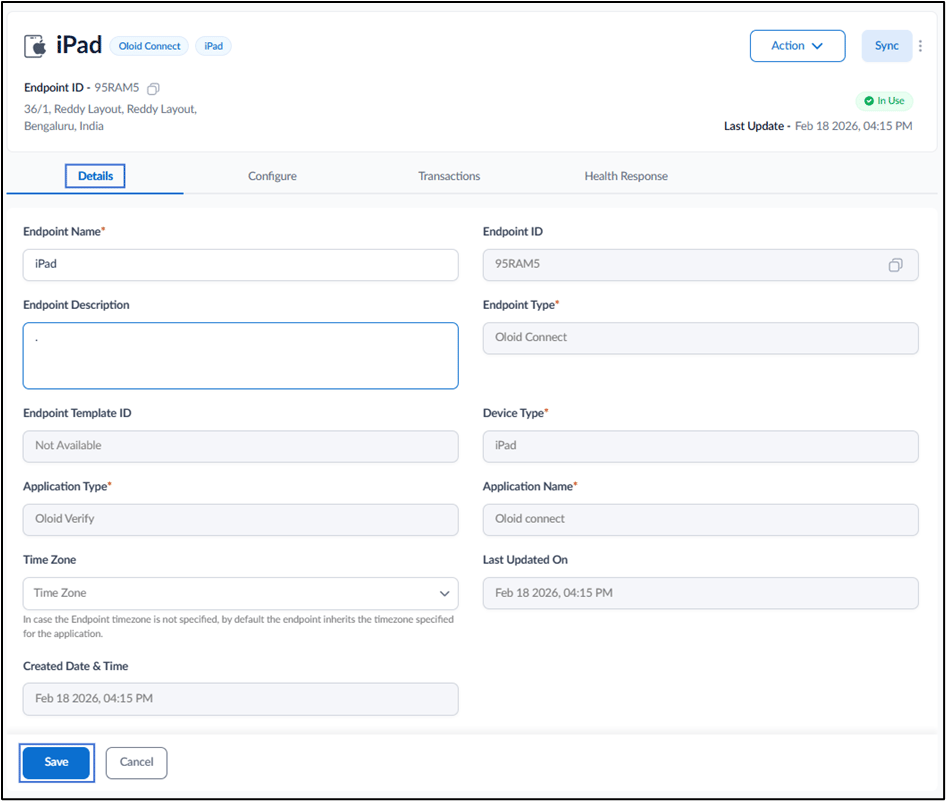Click the large iPad page title
The height and width of the screenshot is (801, 946).
tap(79, 45)
